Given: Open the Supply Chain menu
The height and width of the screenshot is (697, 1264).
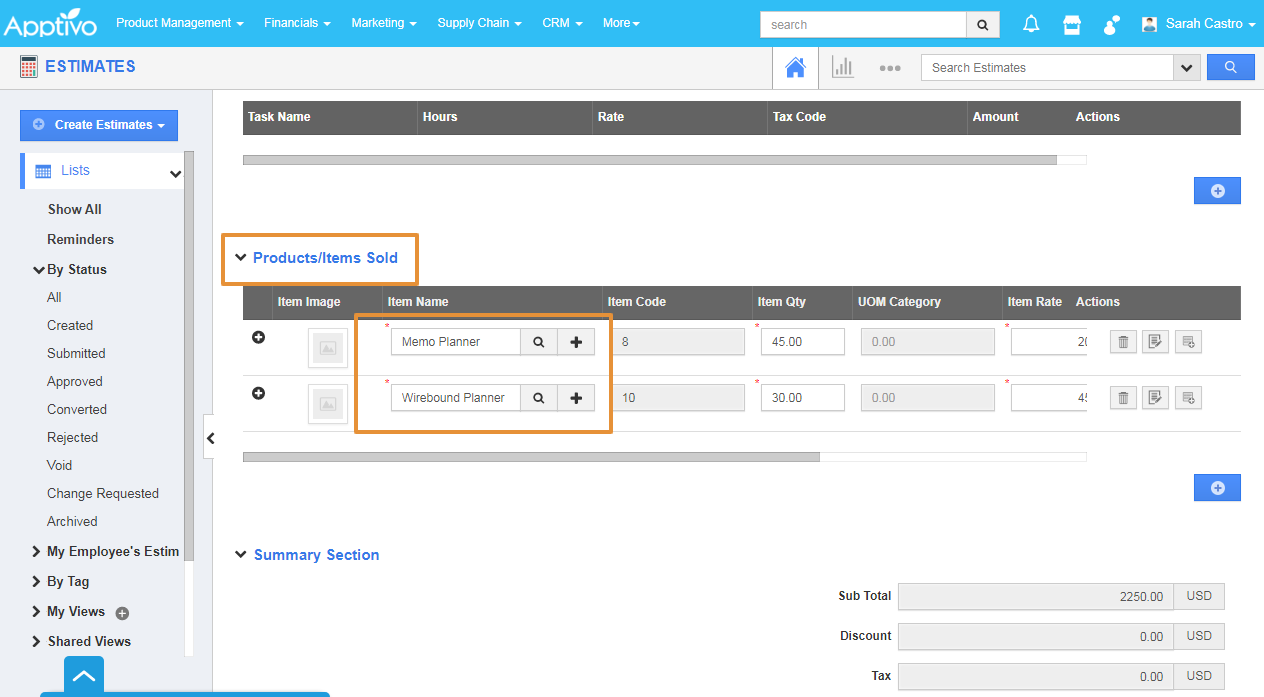Looking at the screenshot, I should point(479,23).
